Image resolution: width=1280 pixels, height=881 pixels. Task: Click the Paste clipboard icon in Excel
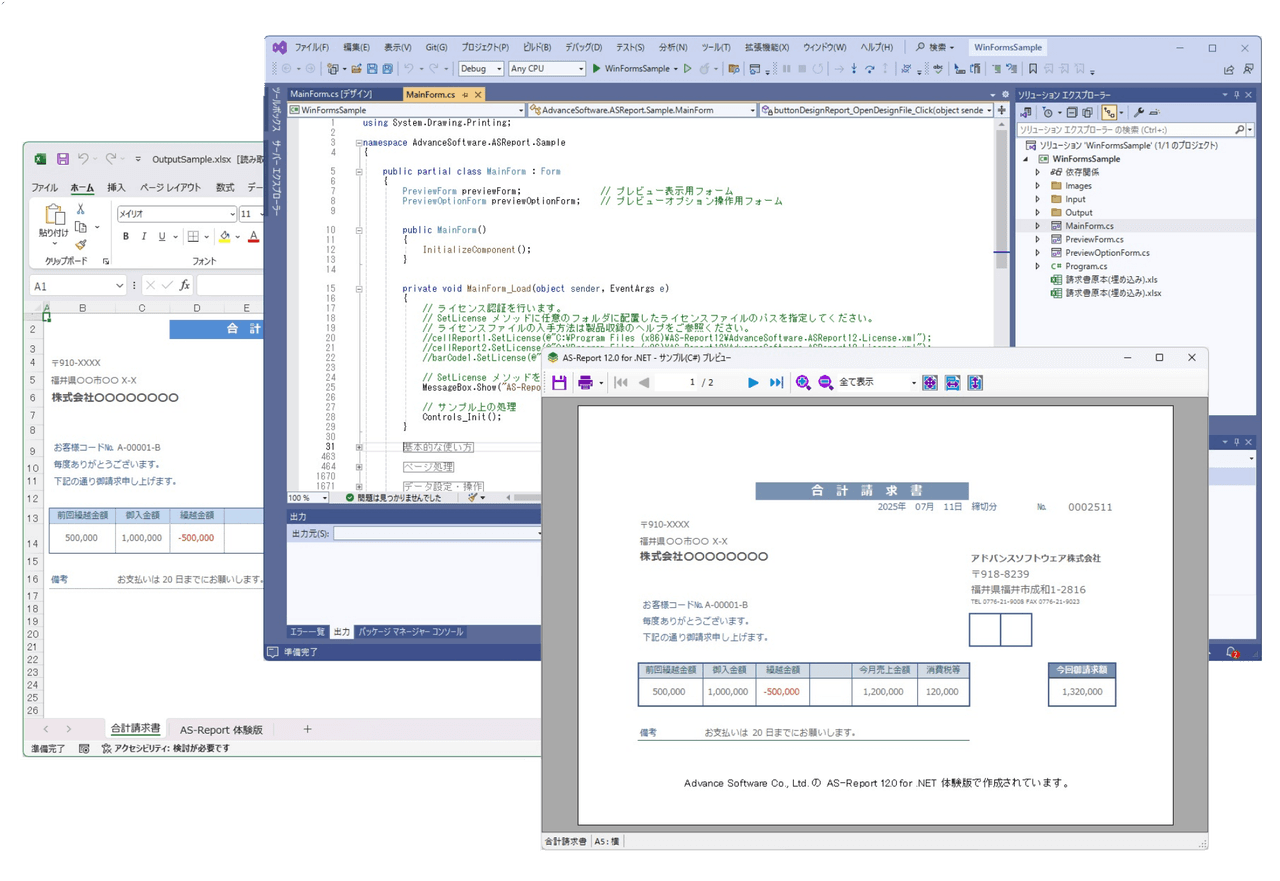[x=54, y=215]
